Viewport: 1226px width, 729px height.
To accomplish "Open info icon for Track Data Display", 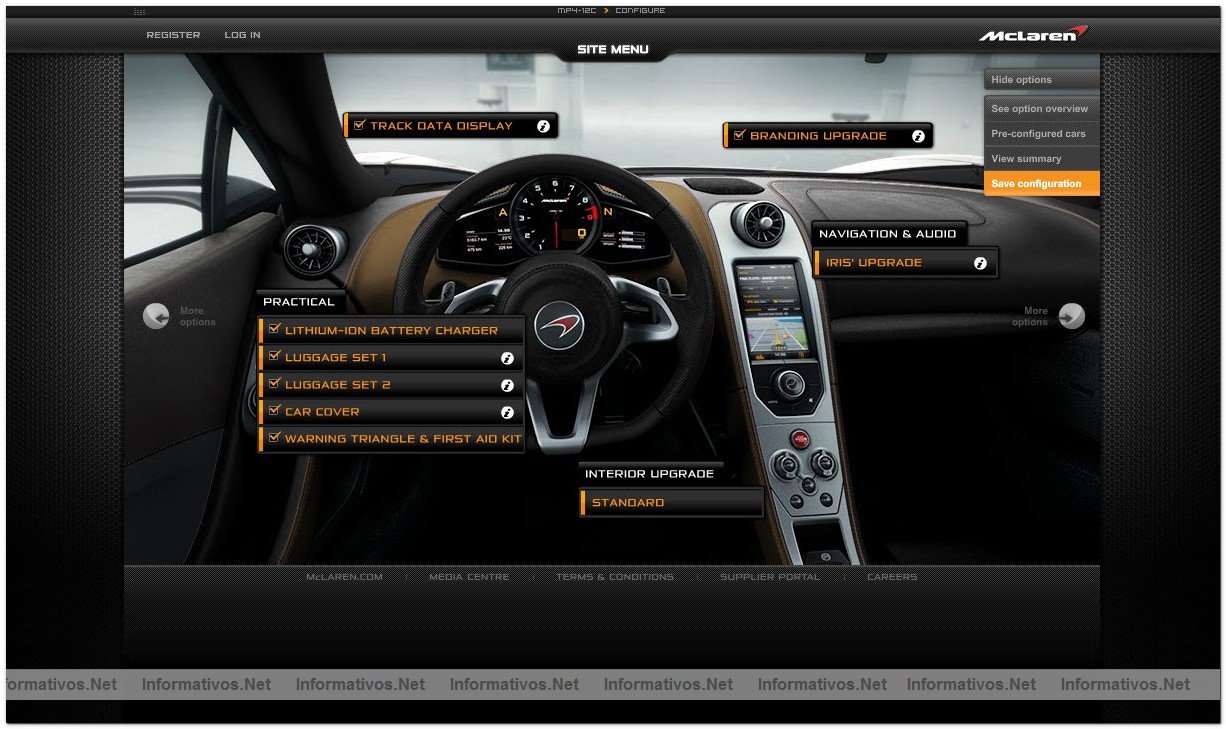I will pyautogui.click(x=544, y=126).
